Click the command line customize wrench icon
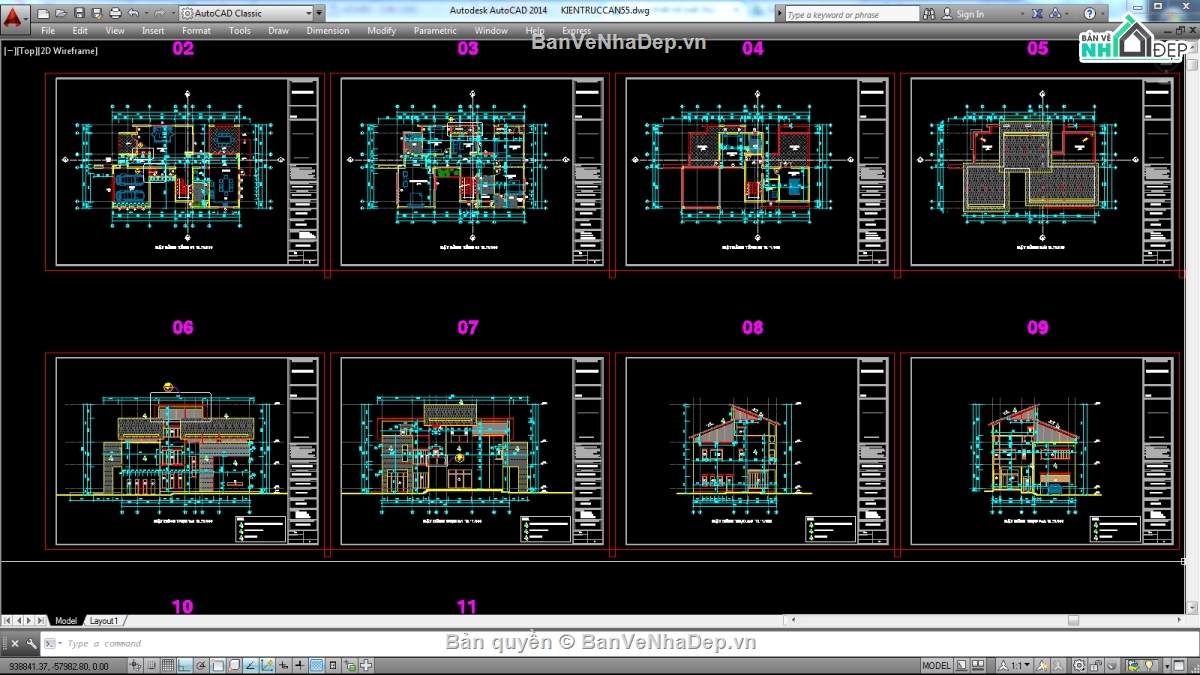Viewport: 1200px width, 675px height. pos(33,644)
